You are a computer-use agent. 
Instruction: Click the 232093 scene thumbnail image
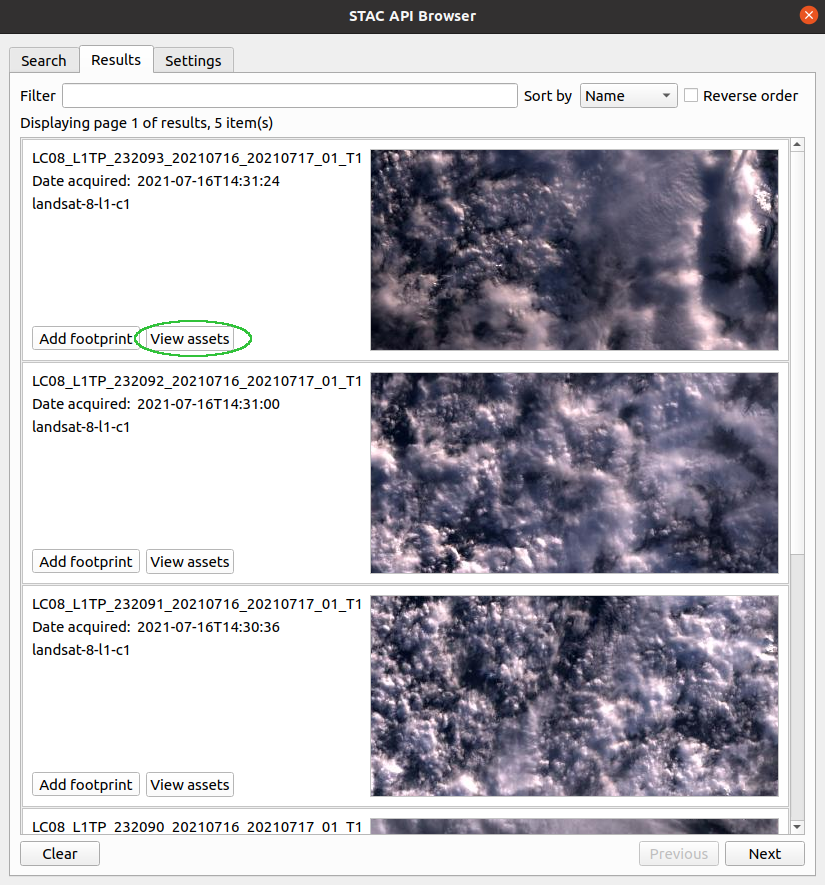click(574, 250)
